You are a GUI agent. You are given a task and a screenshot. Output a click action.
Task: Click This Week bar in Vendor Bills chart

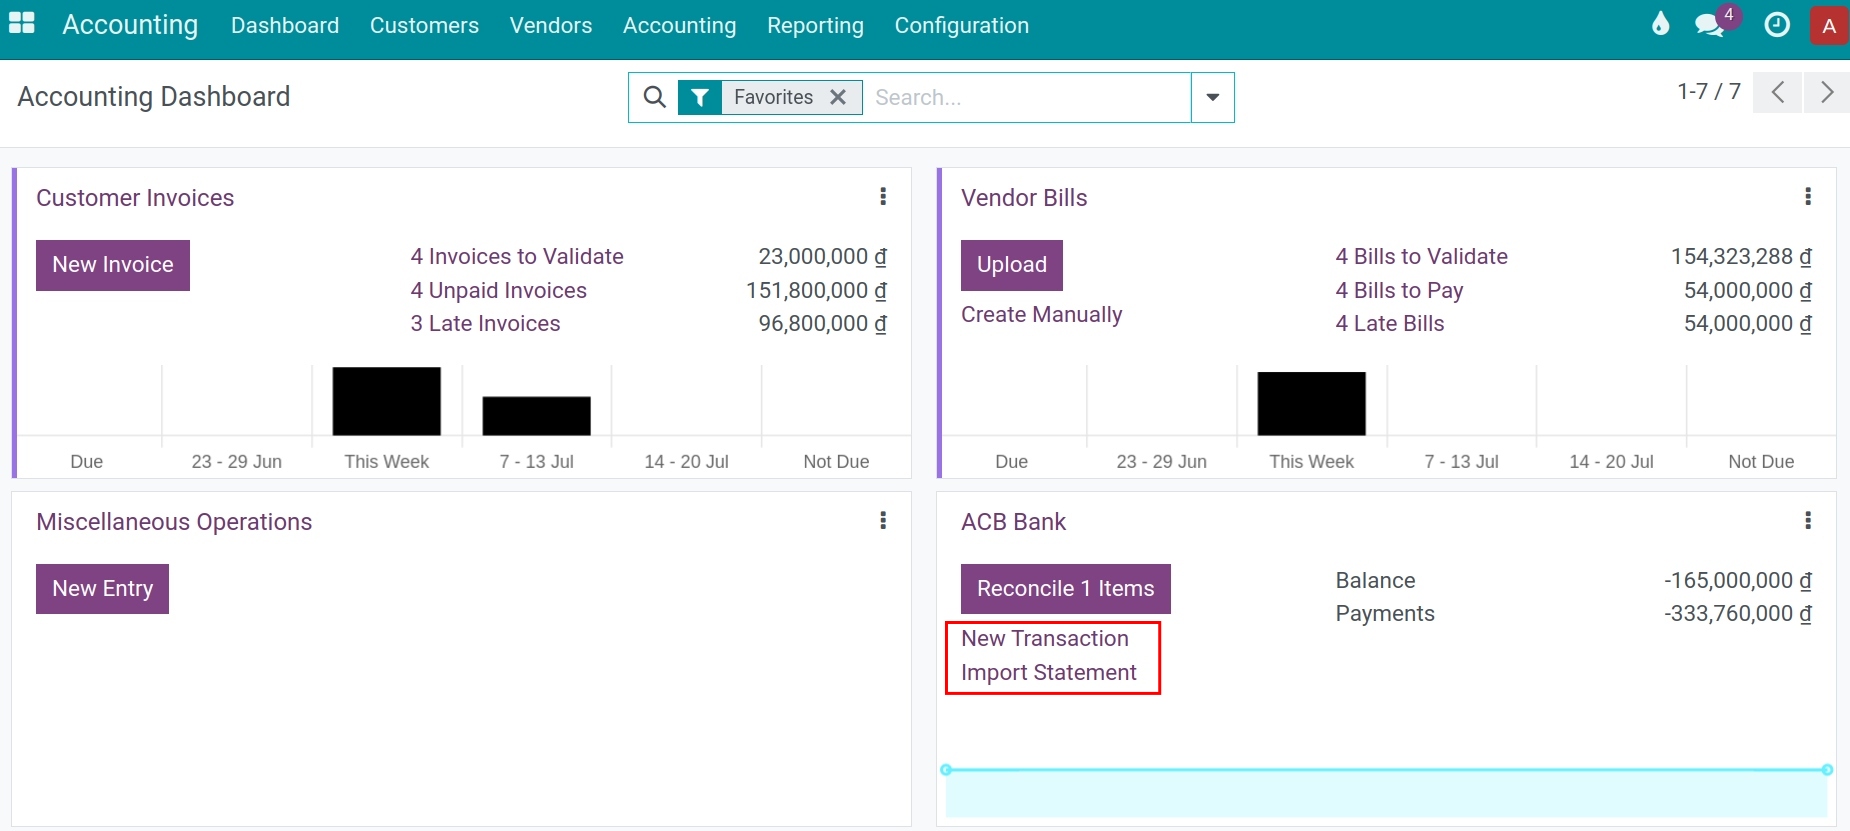pos(1312,404)
